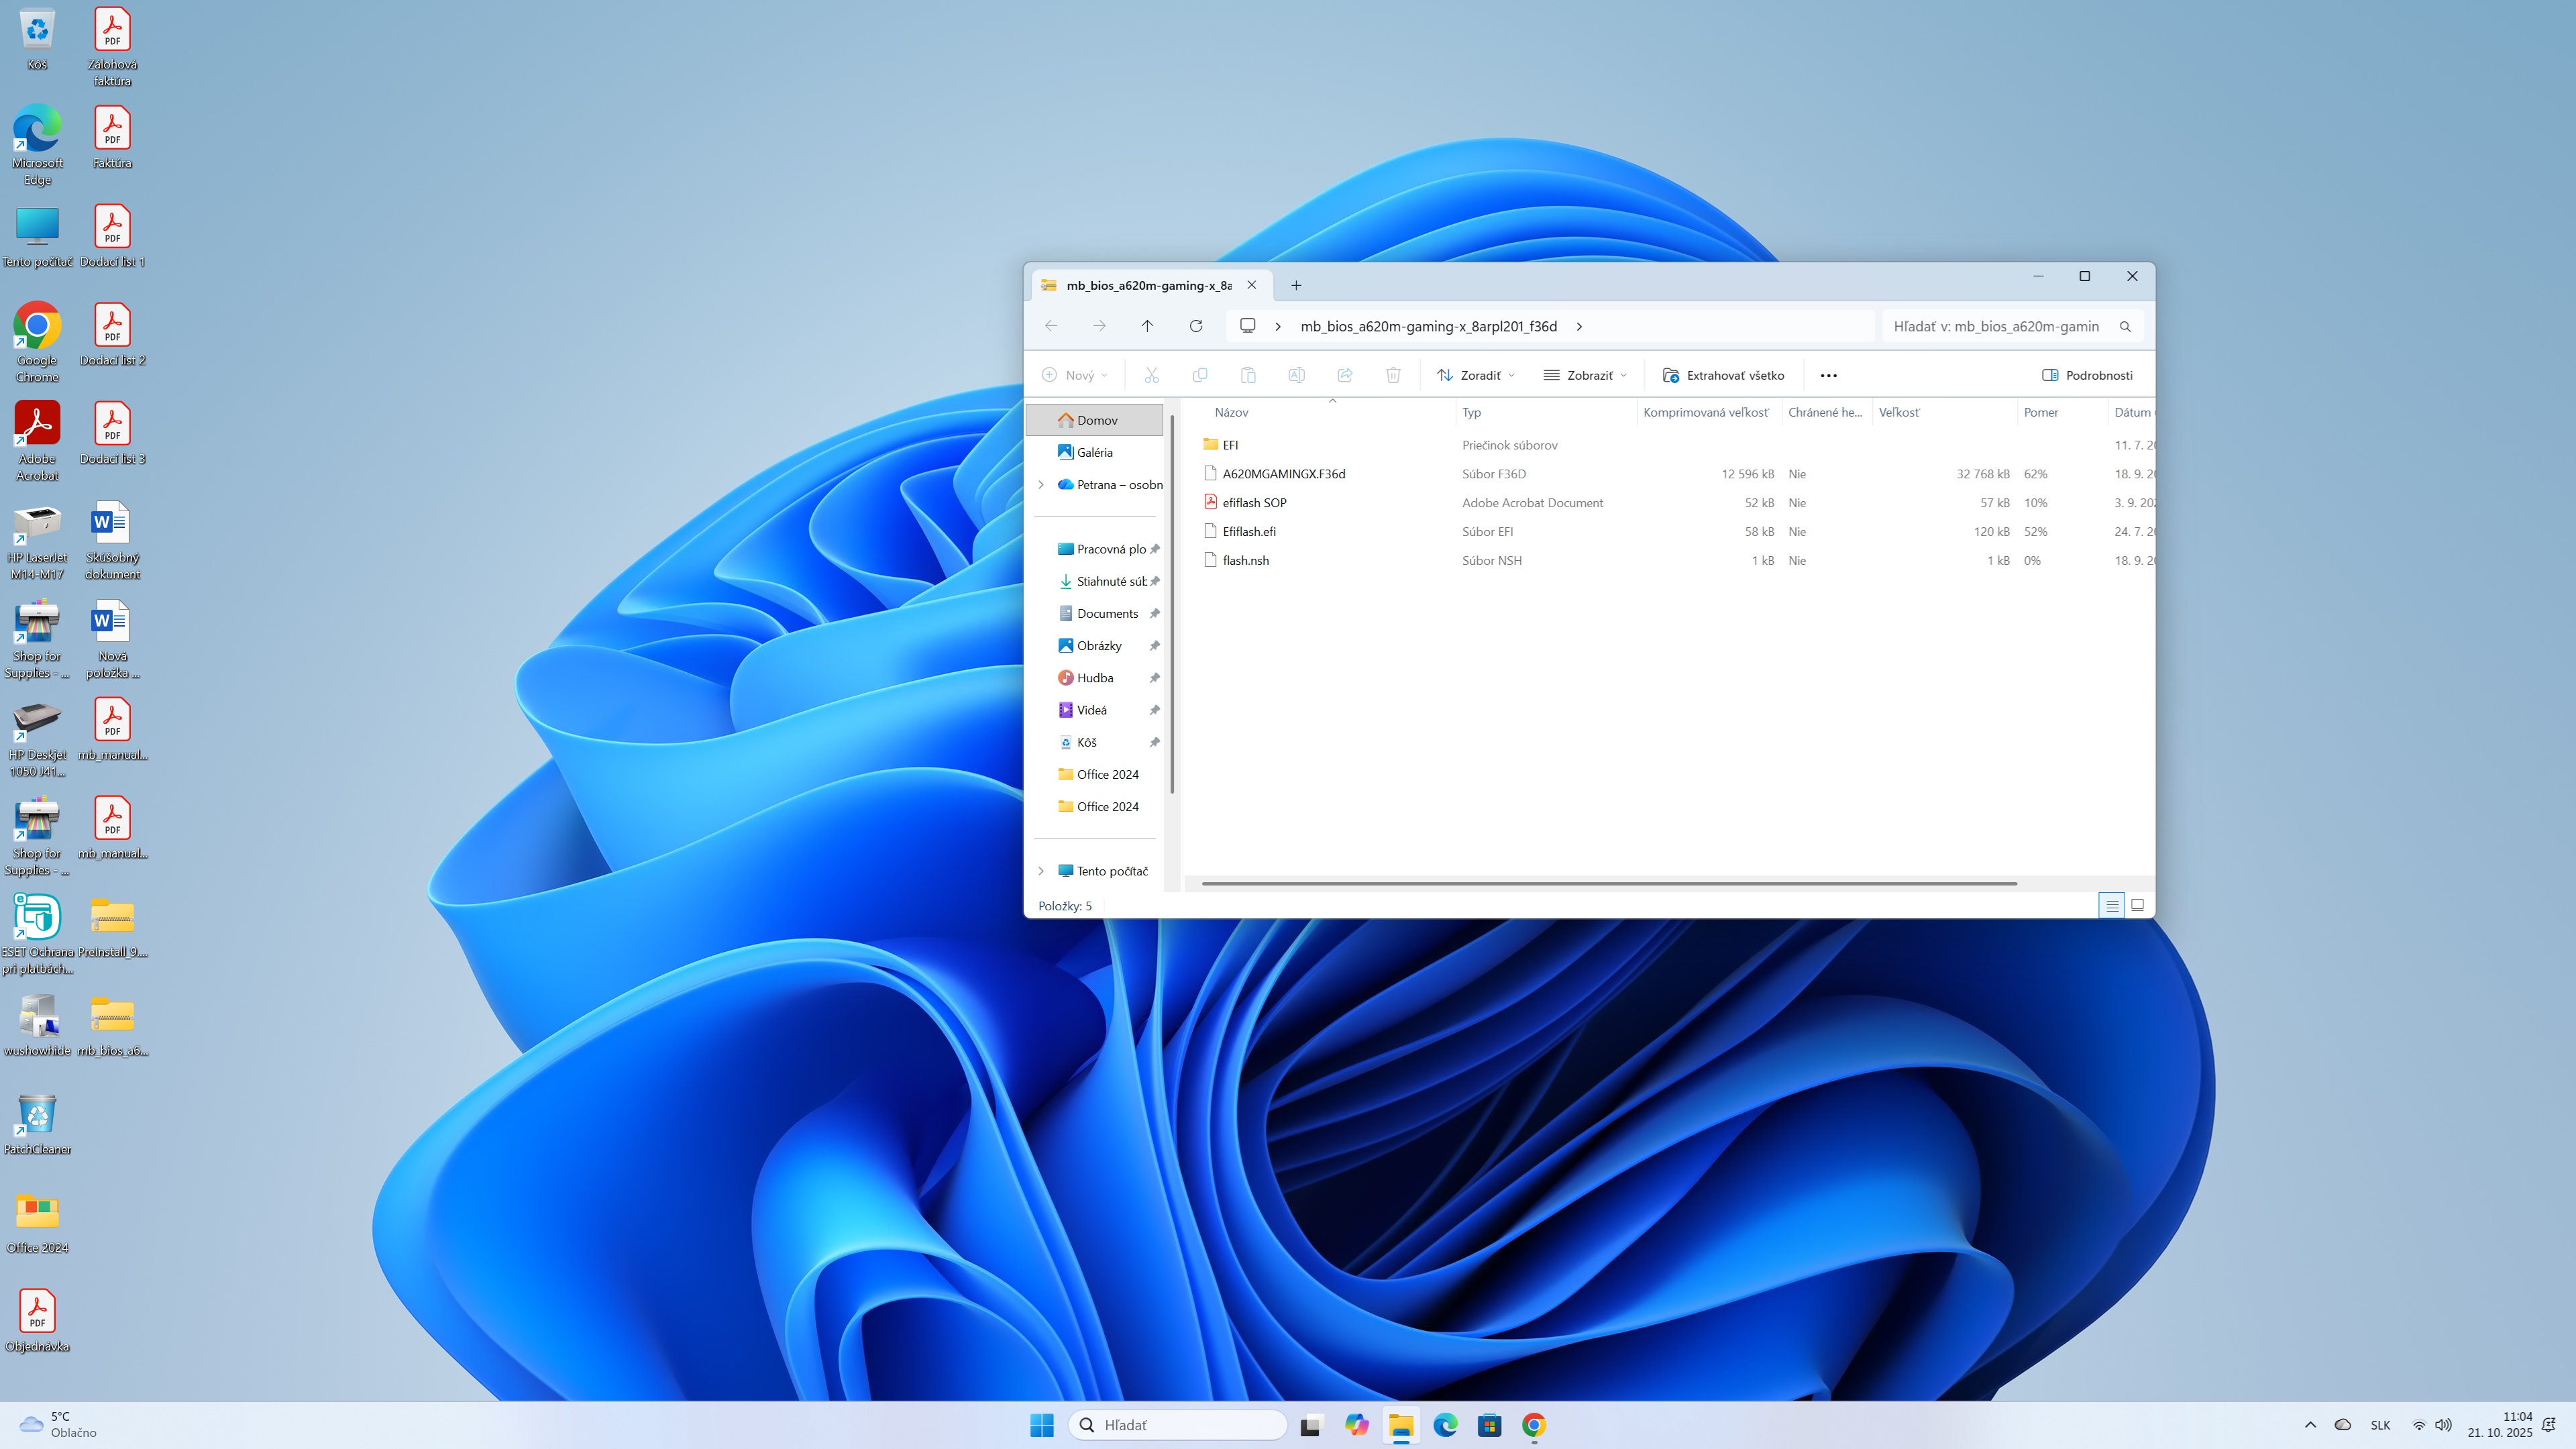The width and height of the screenshot is (2576, 1449).
Task: Open the Zobraziť view dropdown
Action: coord(1585,375)
